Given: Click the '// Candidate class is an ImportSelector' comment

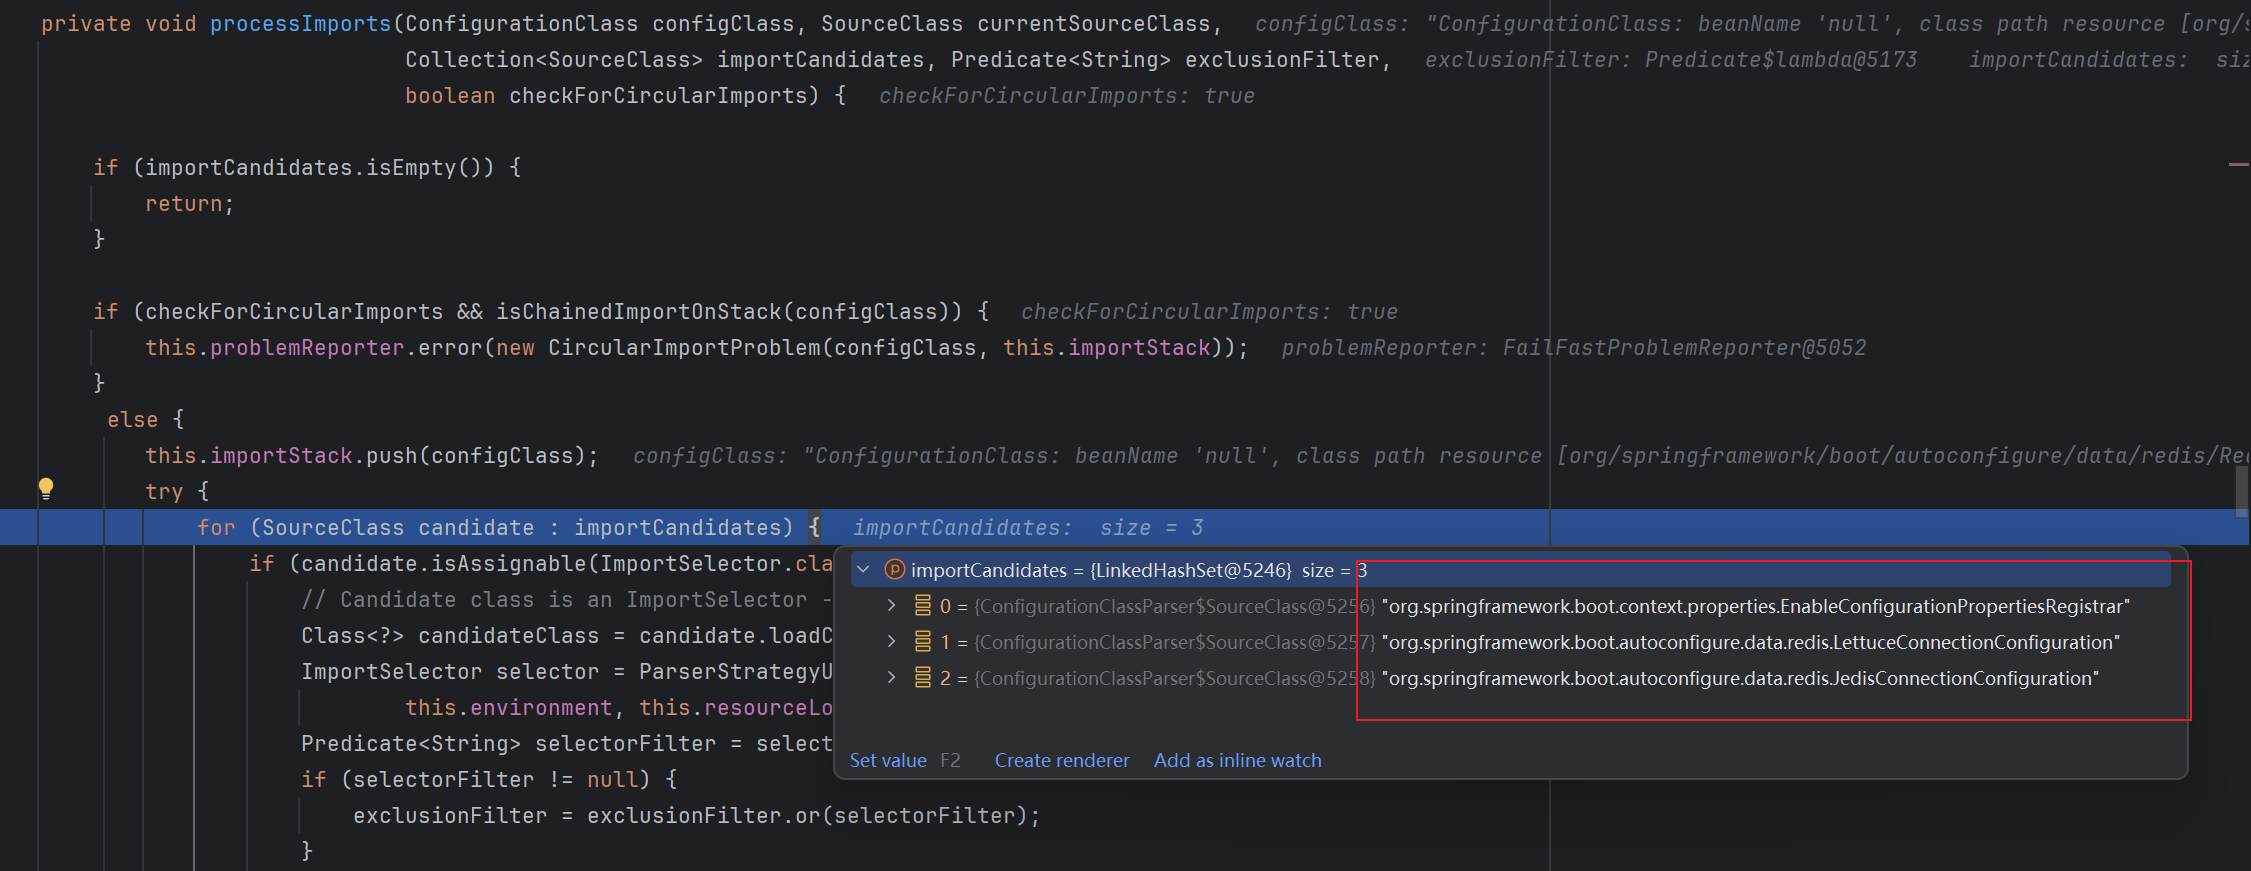Looking at the screenshot, I should pyautogui.click(x=566, y=600).
